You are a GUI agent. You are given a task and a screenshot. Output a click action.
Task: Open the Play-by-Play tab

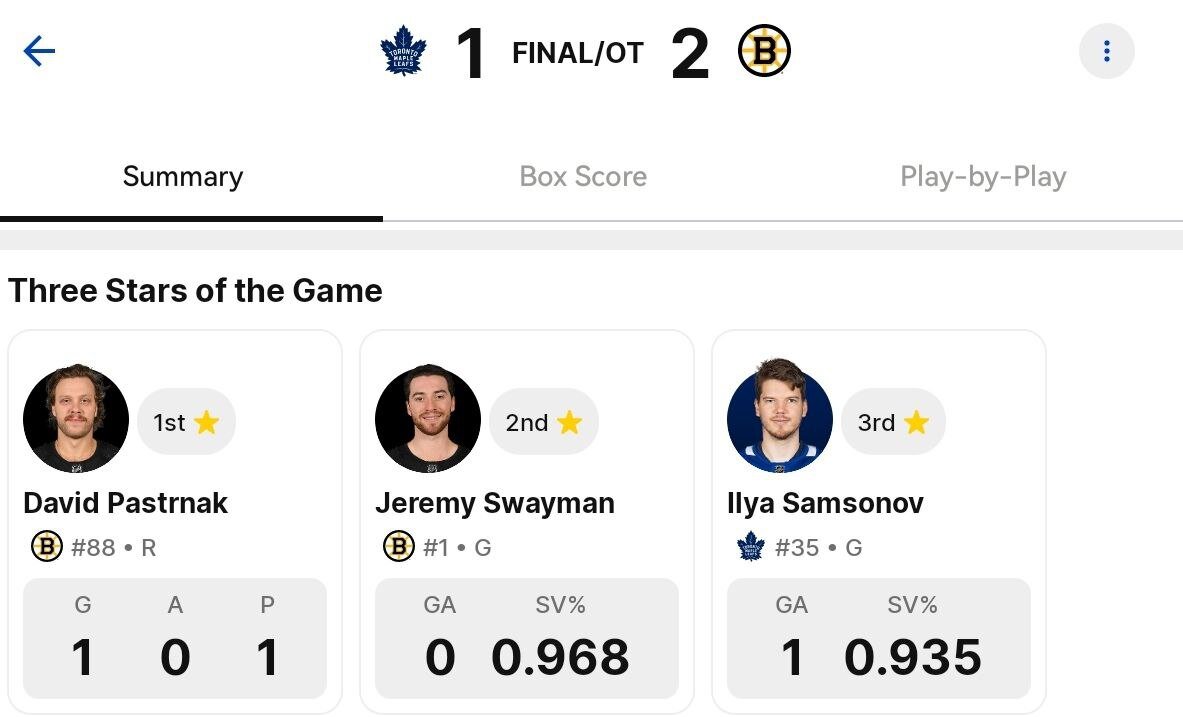pos(983,177)
